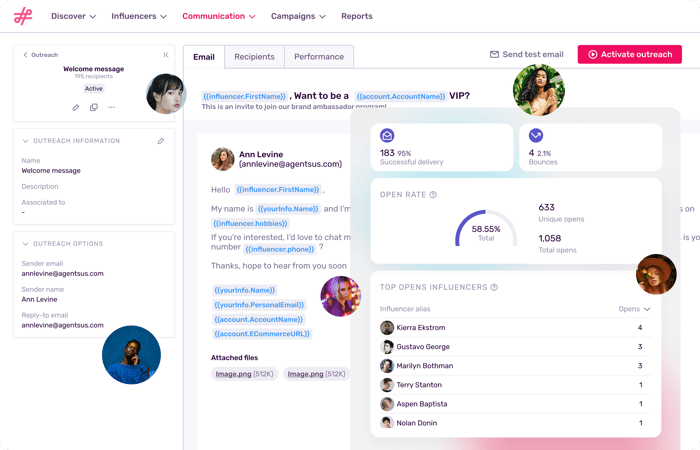
Task: Click the Open Rate help icon
Action: click(433, 195)
